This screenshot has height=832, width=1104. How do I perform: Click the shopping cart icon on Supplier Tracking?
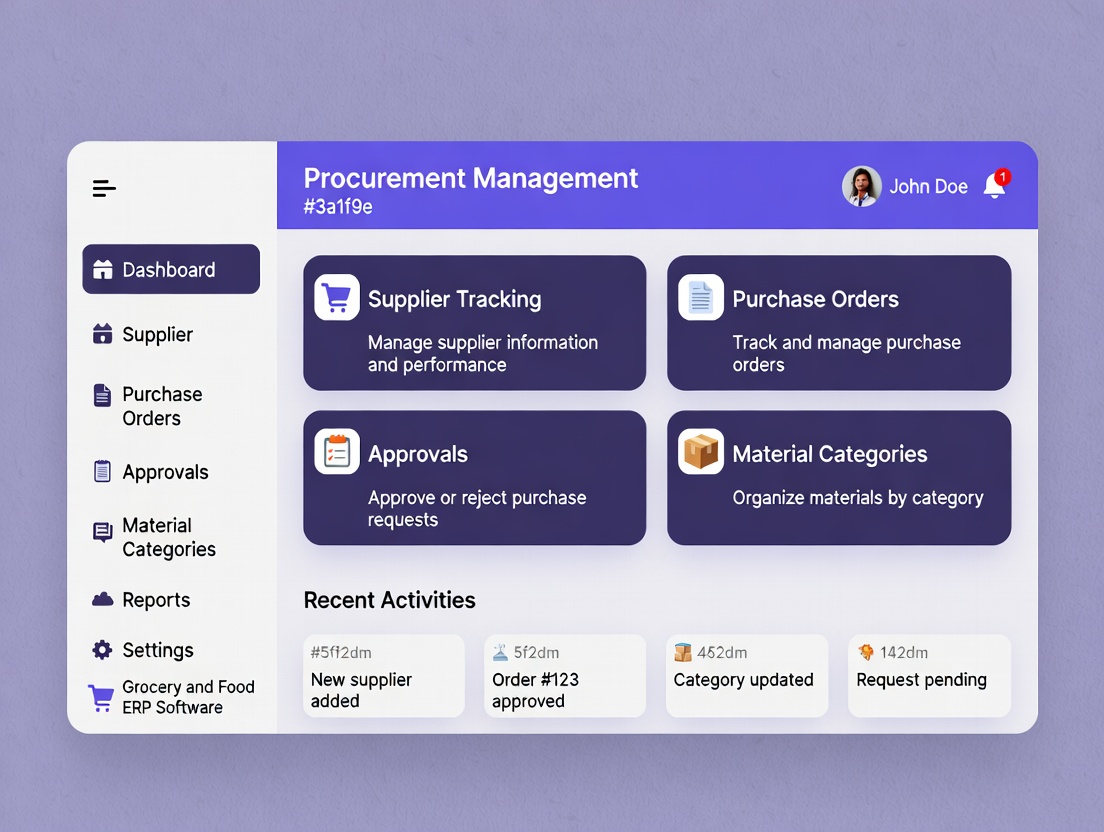click(x=337, y=298)
